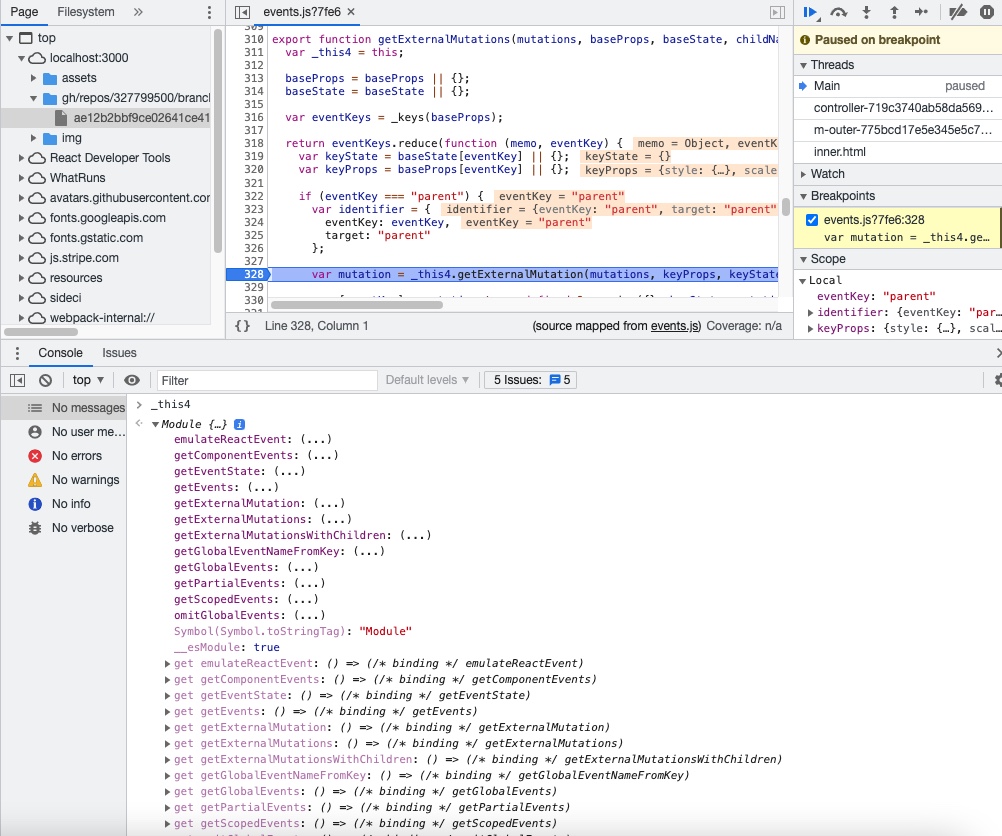Collapse the Threads section

click(x=803, y=65)
